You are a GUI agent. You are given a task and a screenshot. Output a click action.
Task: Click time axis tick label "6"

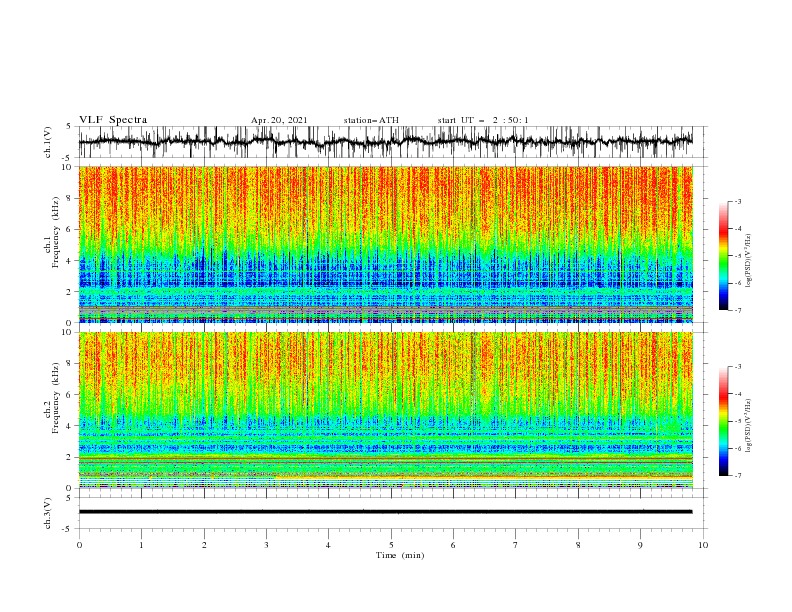point(453,545)
